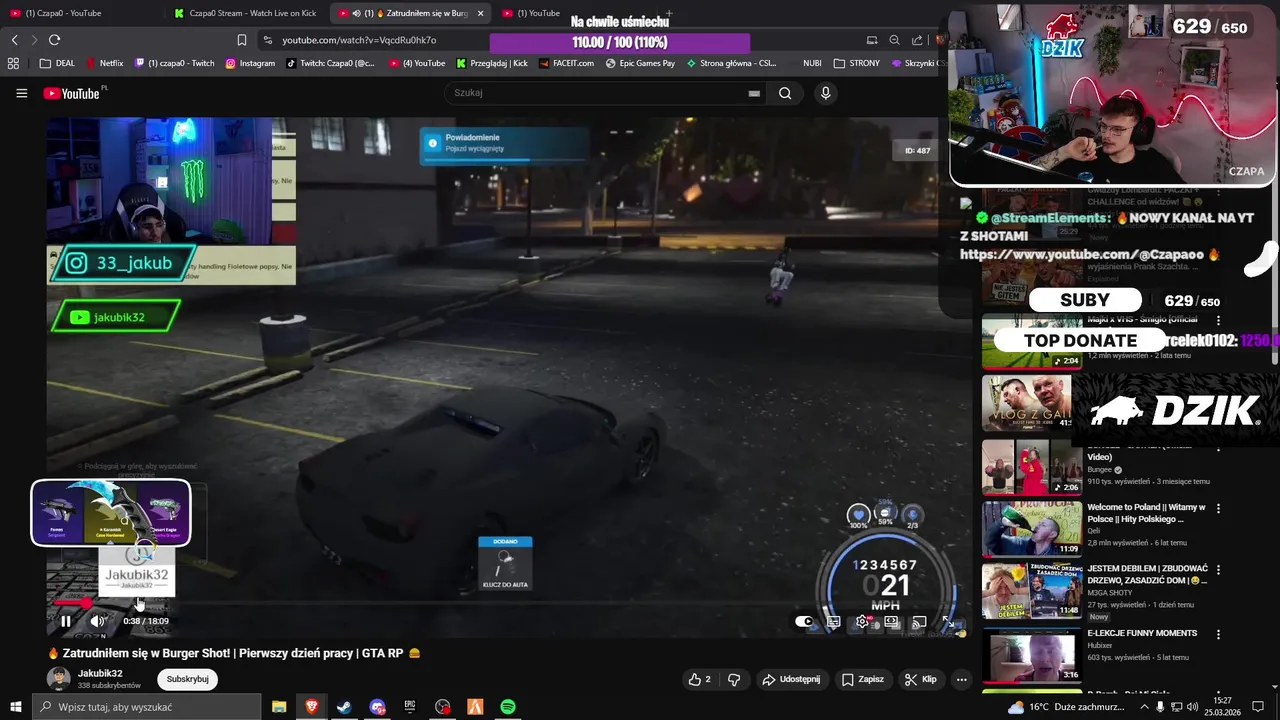Open the Jakubik32 channel avatar
1280x720 pixels.
[59, 679]
